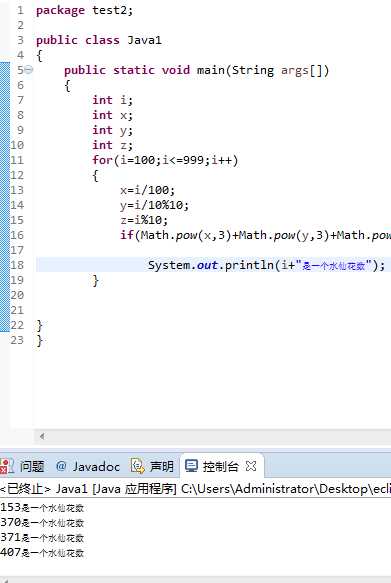Click the terminated Java1 launch description

[196, 489]
